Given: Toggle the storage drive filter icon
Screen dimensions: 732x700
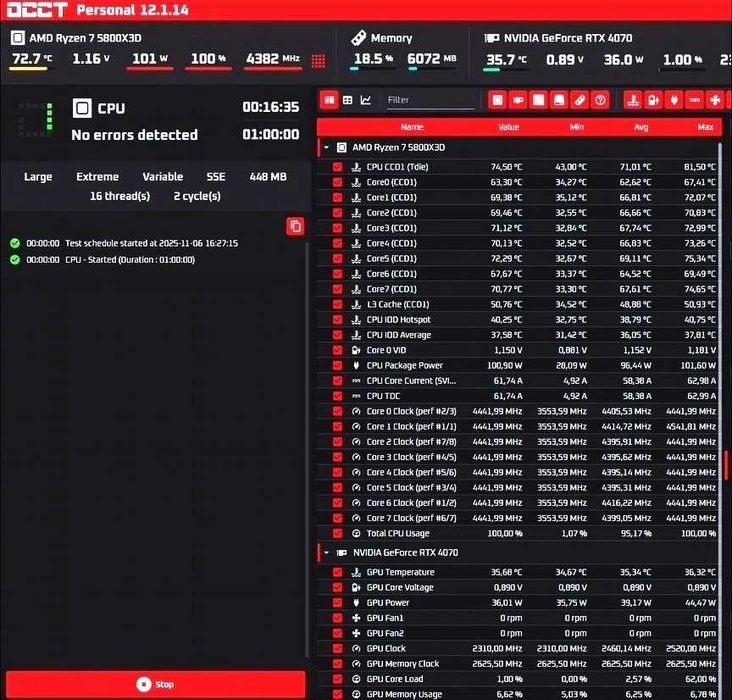Looking at the screenshot, I should coord(559,100).
